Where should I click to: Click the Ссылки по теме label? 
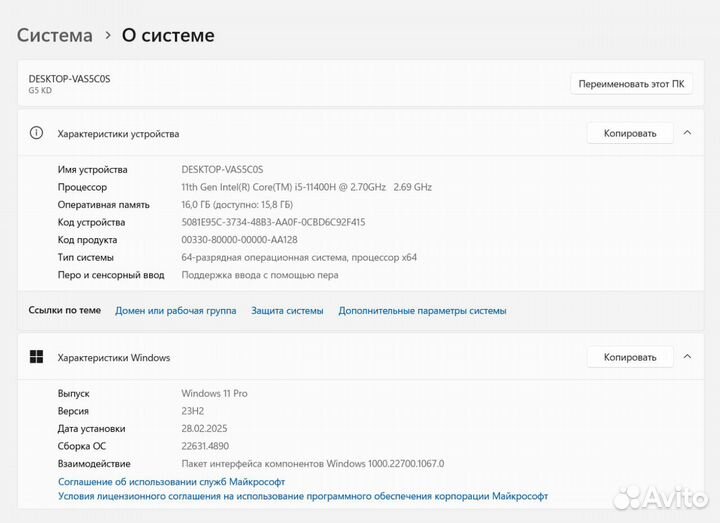pyautogui.click(x=65, y=310)
